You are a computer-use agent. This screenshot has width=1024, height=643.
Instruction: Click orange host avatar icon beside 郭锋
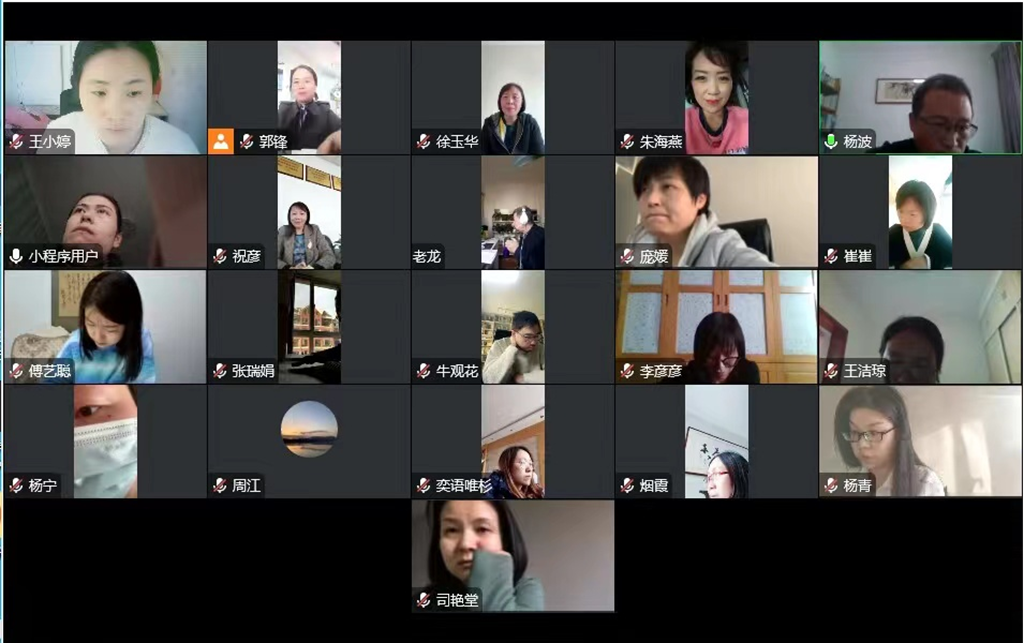tap(221, 142)
